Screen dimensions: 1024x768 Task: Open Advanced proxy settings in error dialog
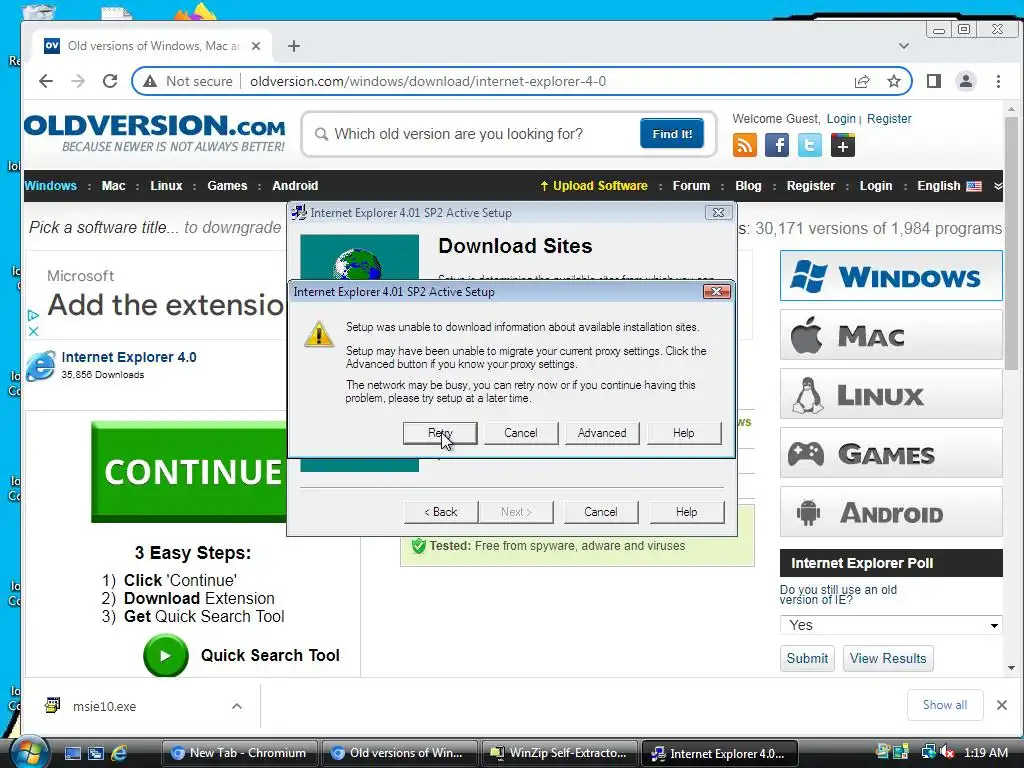(x=601, y=433)
